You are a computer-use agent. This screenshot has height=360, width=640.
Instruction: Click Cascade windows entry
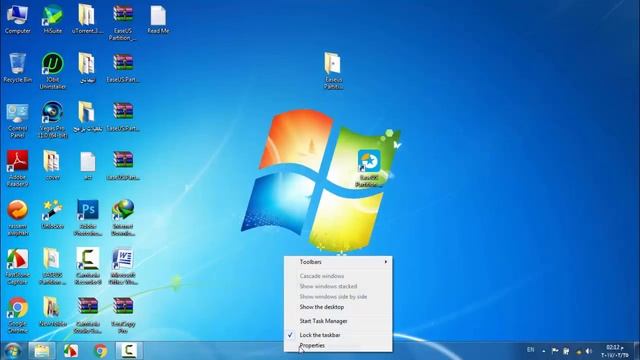tap(338, 276)
